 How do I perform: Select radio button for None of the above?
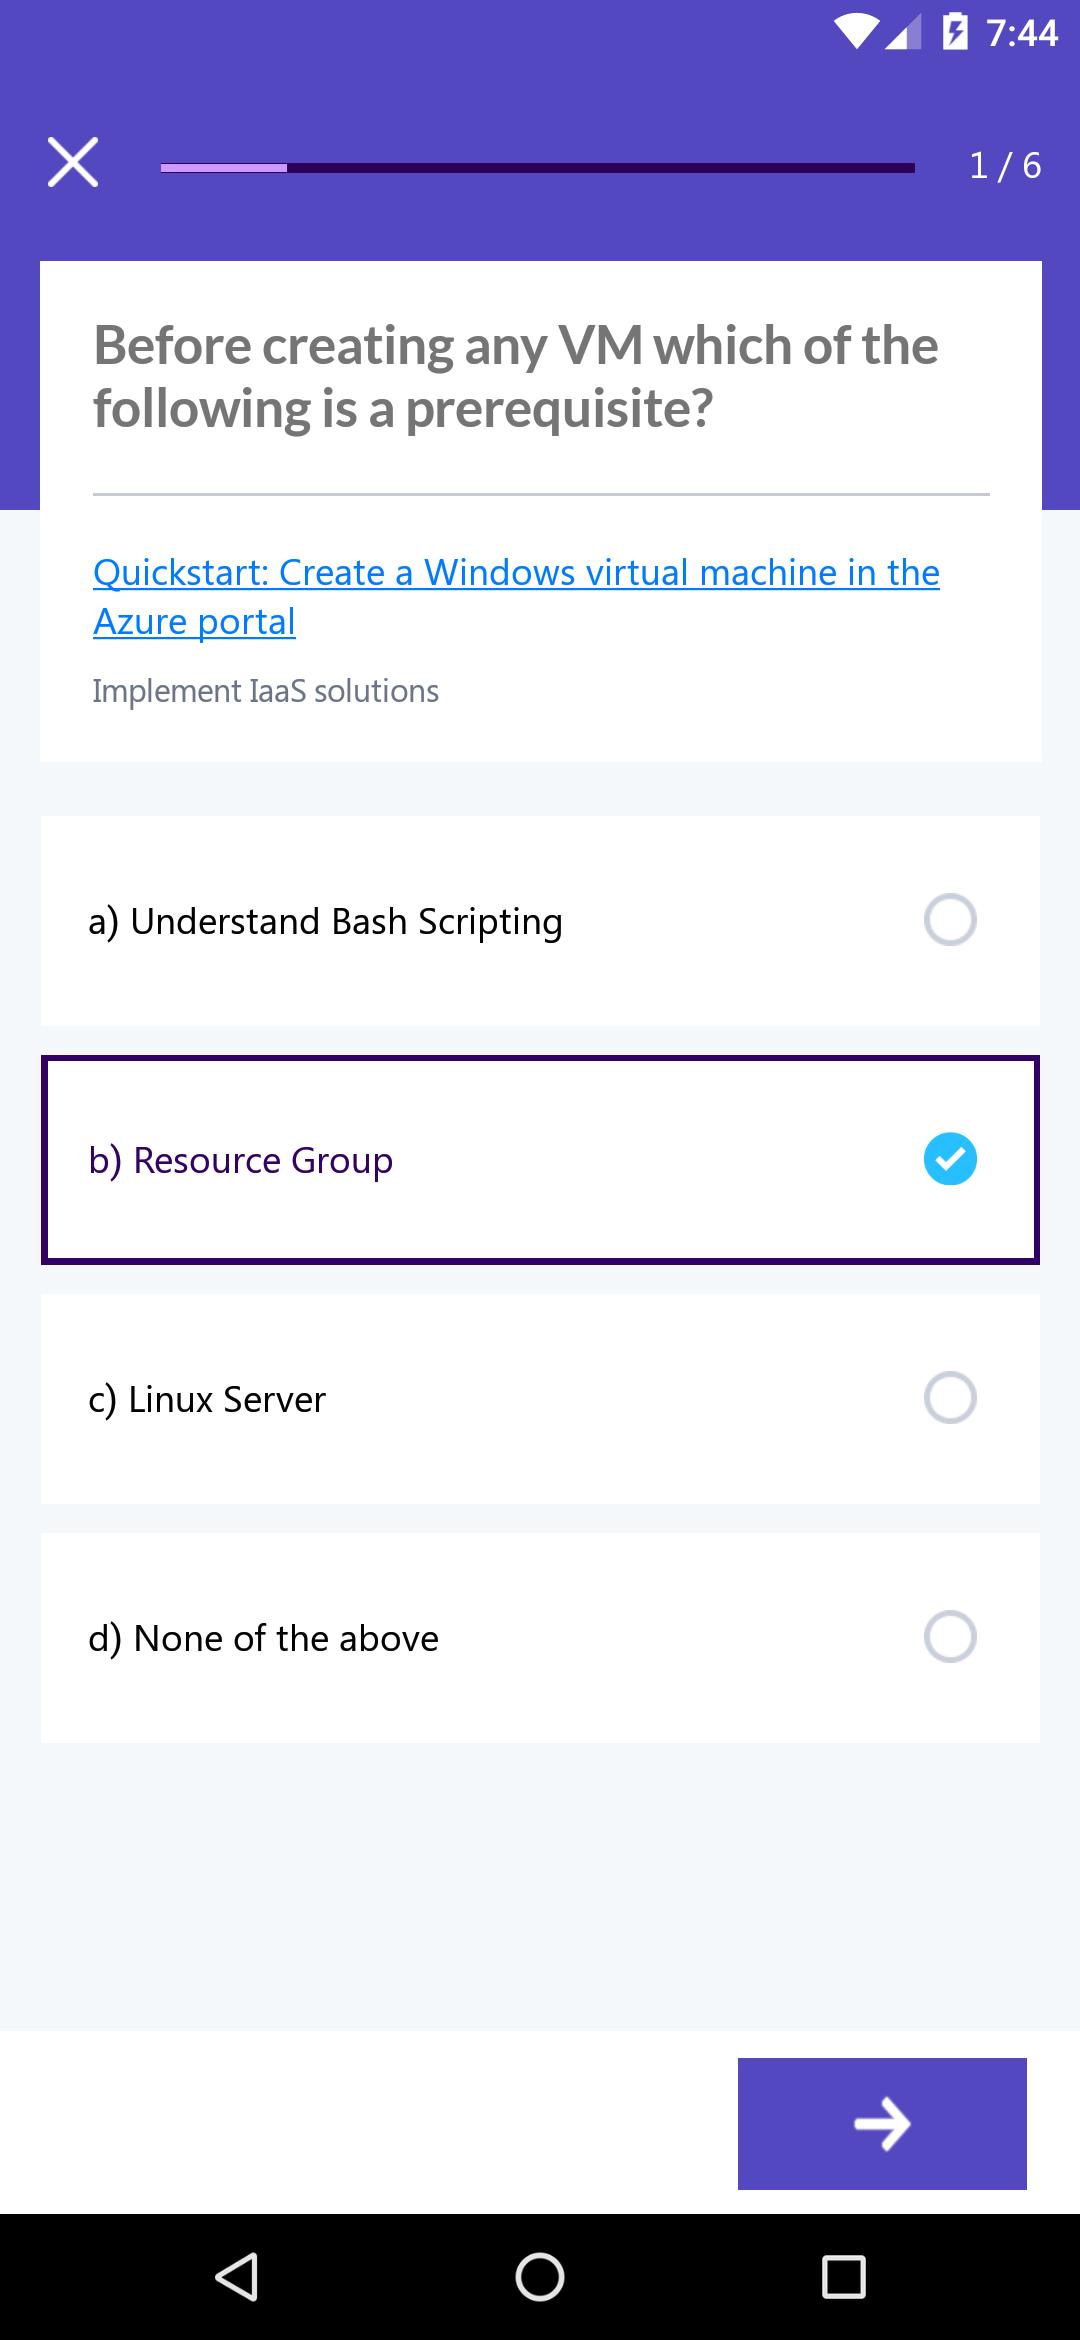(x=950, y=1637)
